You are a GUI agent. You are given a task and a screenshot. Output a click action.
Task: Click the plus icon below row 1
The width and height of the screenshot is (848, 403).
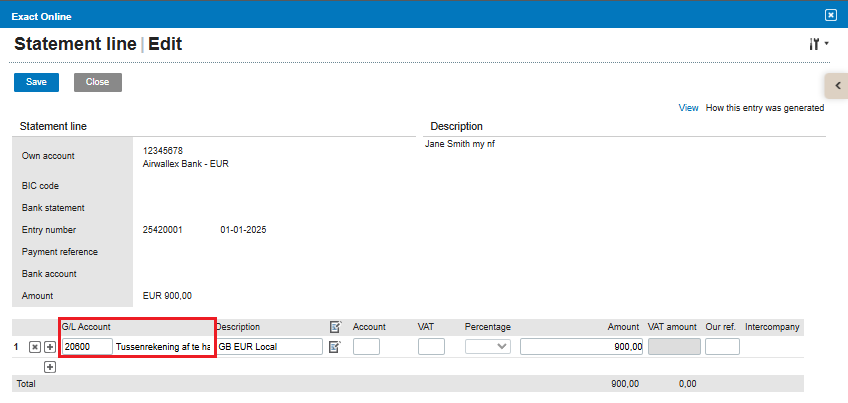point(50,367)
